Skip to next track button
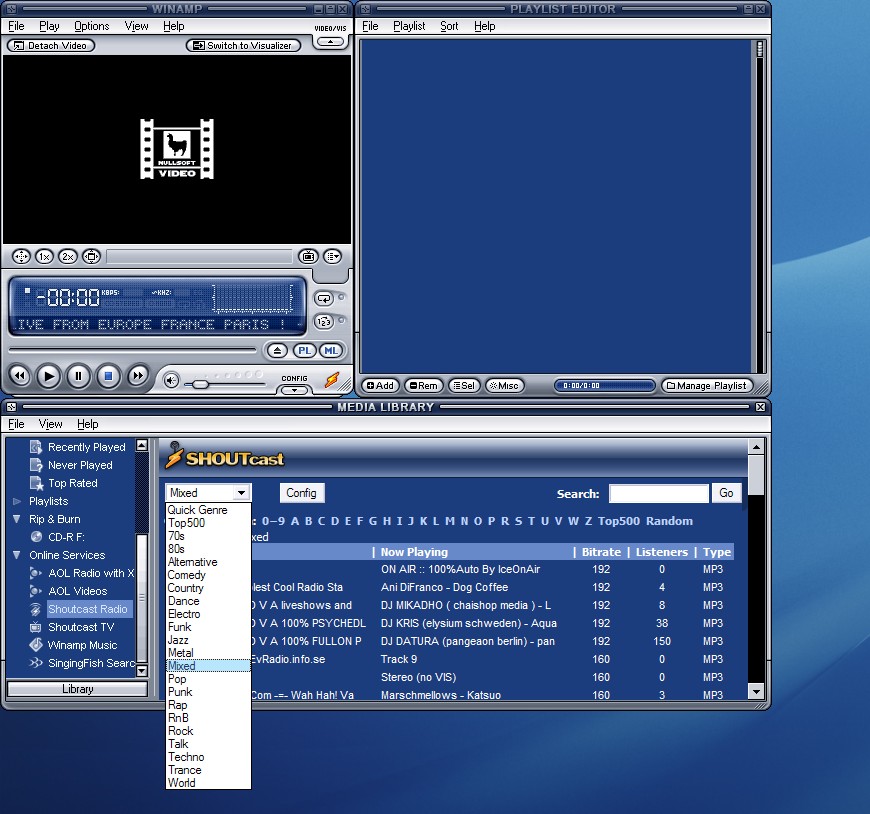The height and width of the screenshot is (814, 870). 138,376
